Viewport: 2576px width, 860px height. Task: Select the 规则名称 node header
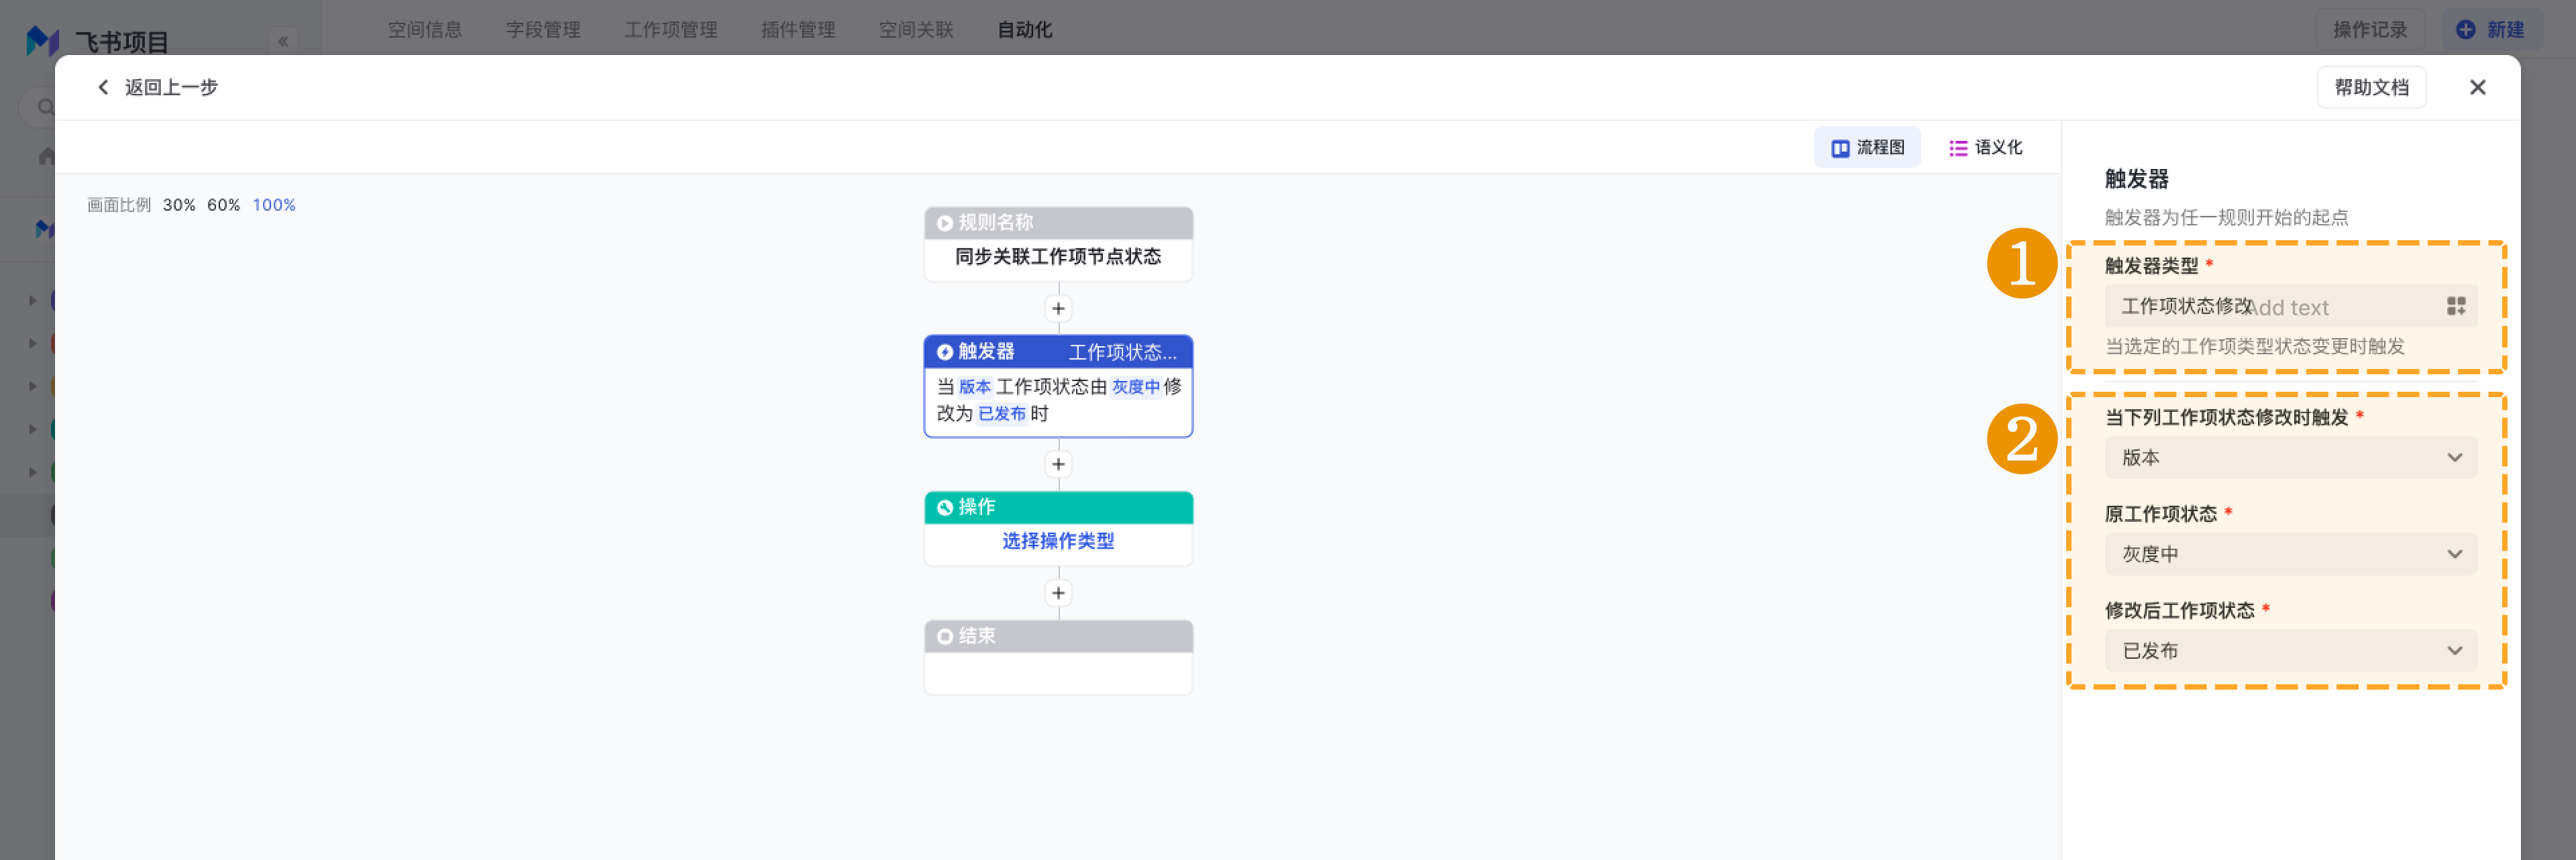pos(1058,223)
